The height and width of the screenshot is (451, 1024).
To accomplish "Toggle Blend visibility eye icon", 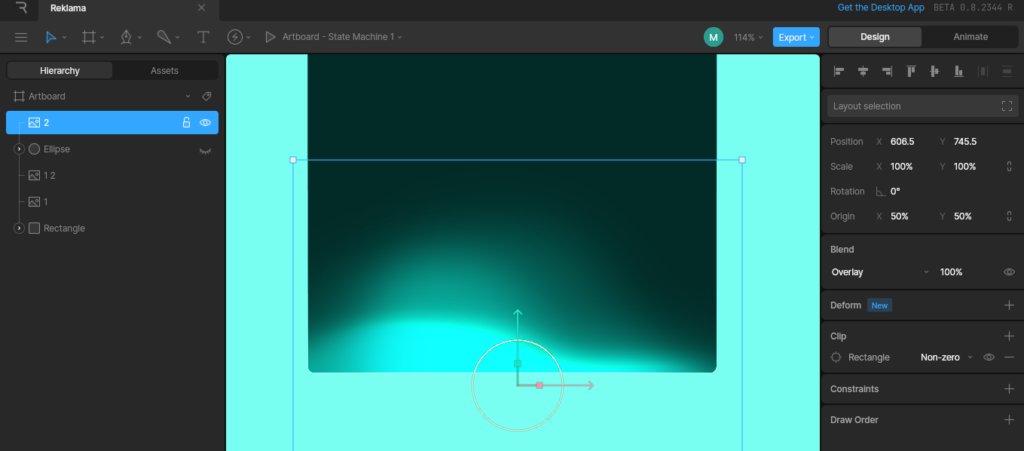I will click(1009, 272).
